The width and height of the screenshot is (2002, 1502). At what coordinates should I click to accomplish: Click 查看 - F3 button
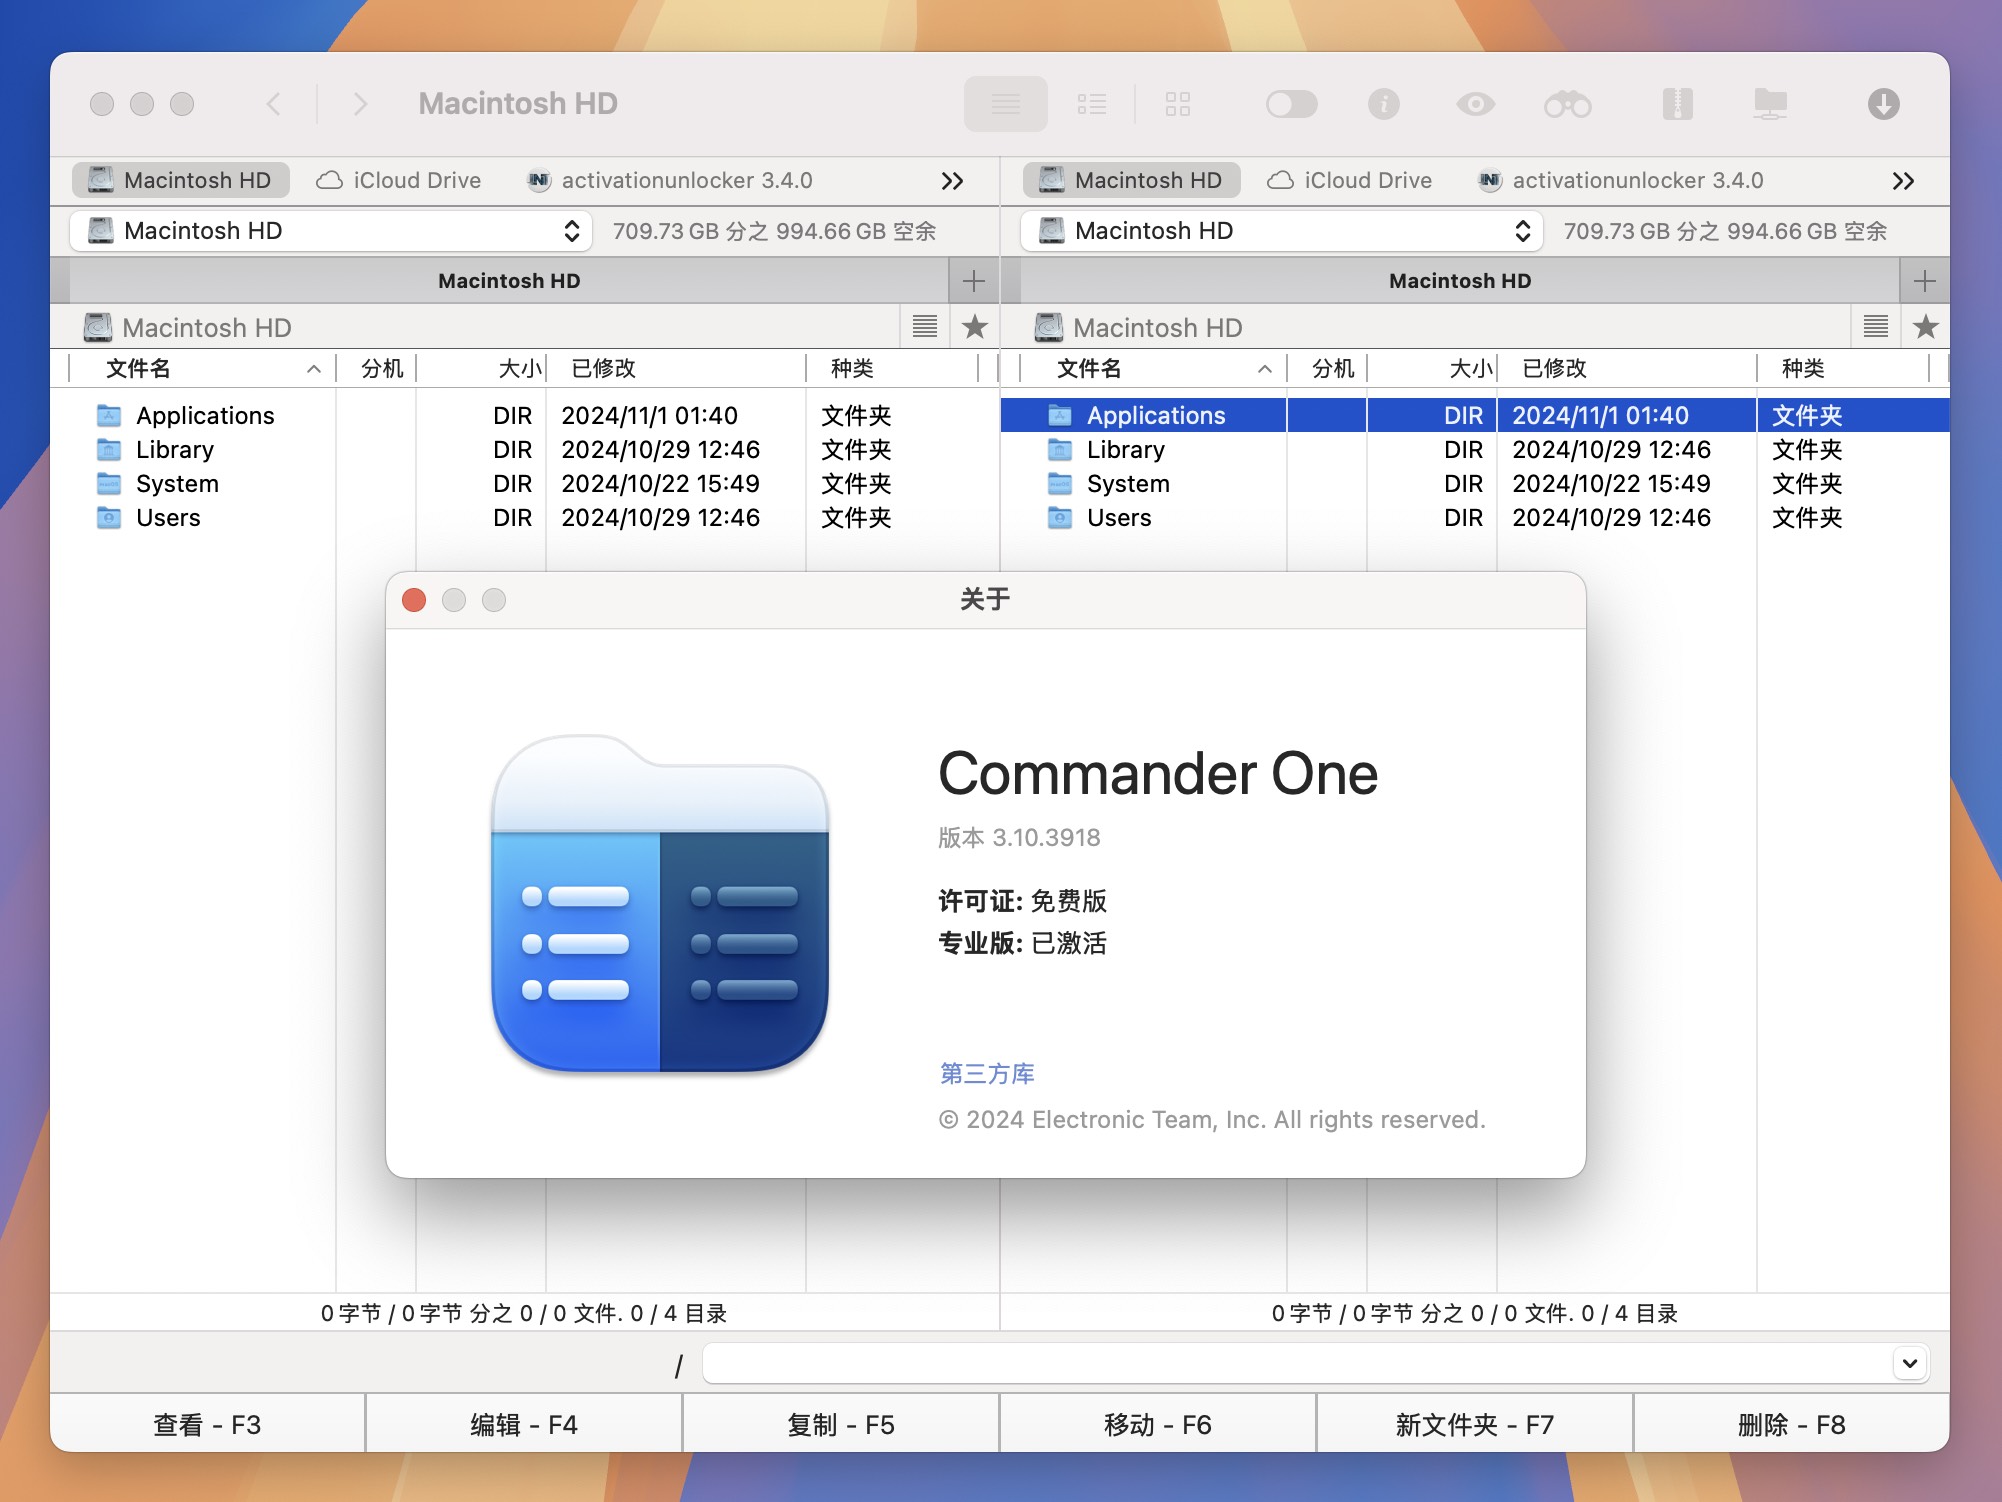208,1424
